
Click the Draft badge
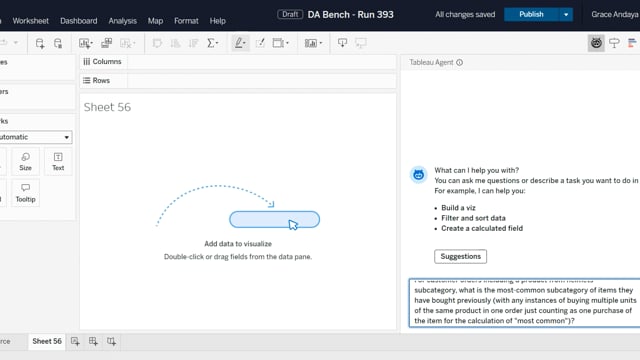[290, 14]
